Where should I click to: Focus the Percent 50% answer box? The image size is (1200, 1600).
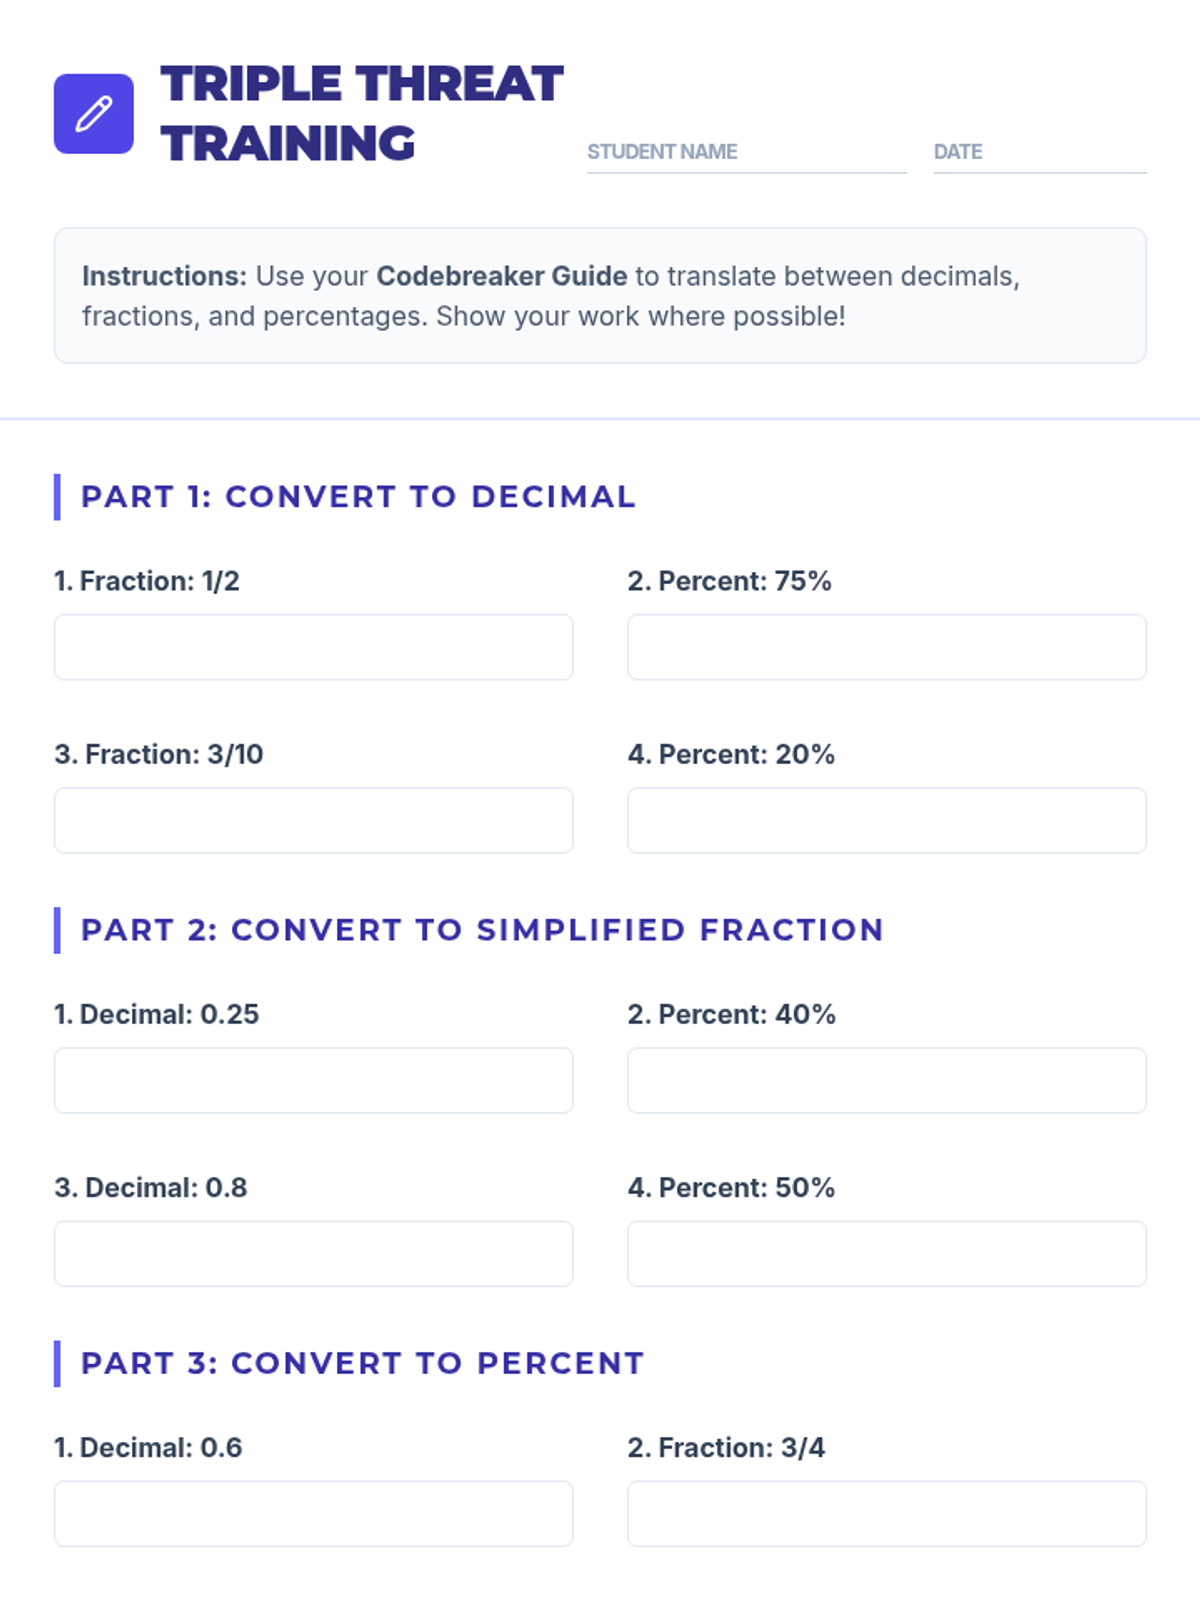tap(886, 1253)
